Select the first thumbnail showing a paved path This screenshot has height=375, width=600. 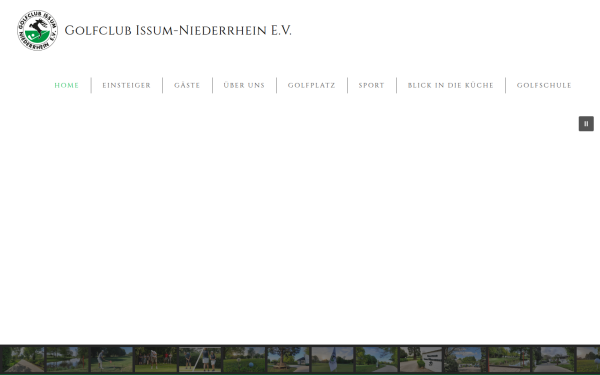23,359
